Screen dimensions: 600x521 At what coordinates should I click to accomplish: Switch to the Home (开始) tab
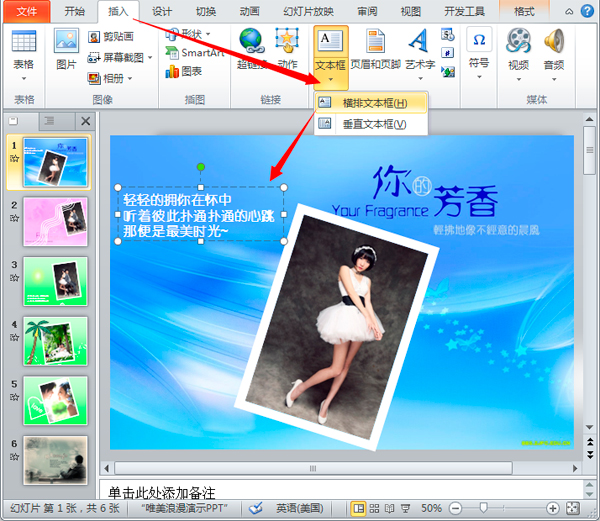click(x=74, y=11)
